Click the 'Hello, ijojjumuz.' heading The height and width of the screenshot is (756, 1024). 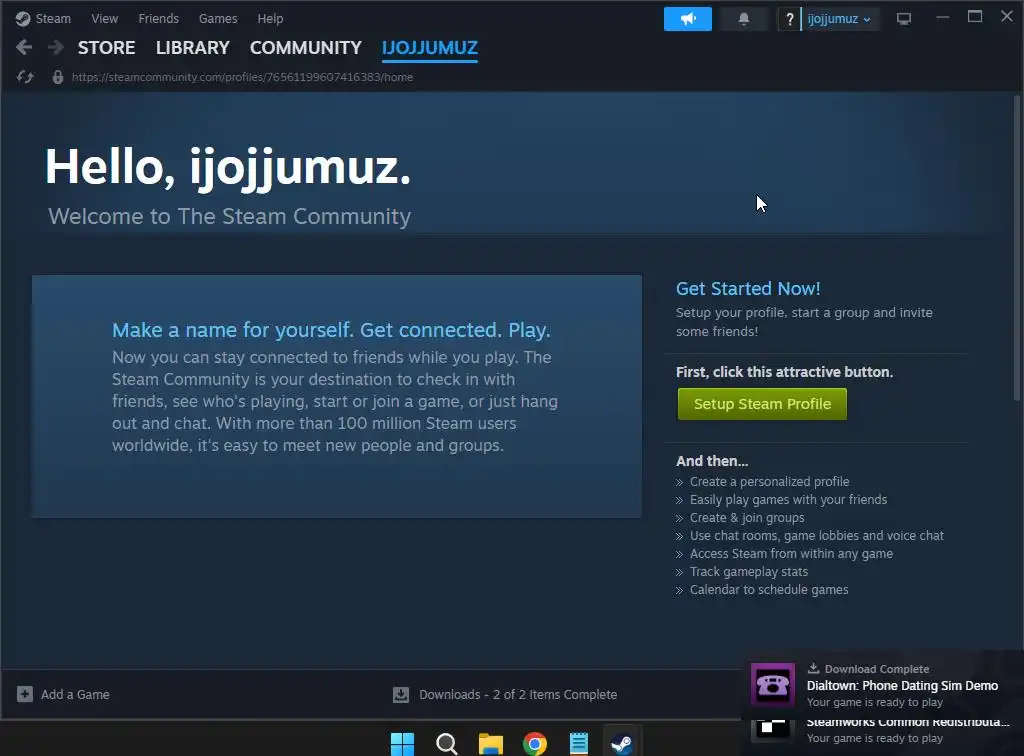228,167
